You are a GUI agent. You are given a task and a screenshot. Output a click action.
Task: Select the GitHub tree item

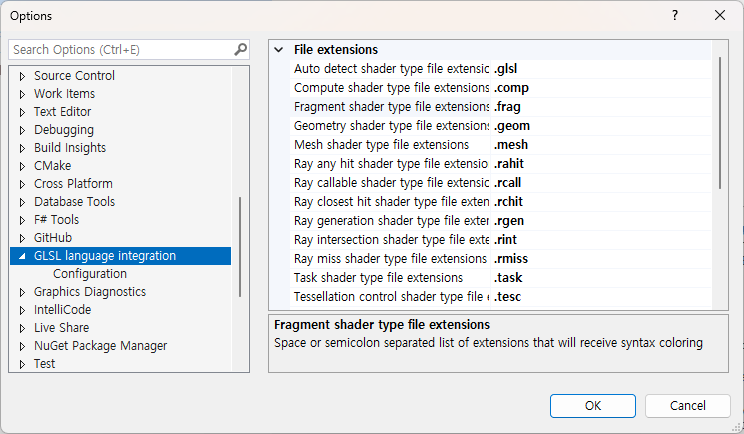[53, 238]
